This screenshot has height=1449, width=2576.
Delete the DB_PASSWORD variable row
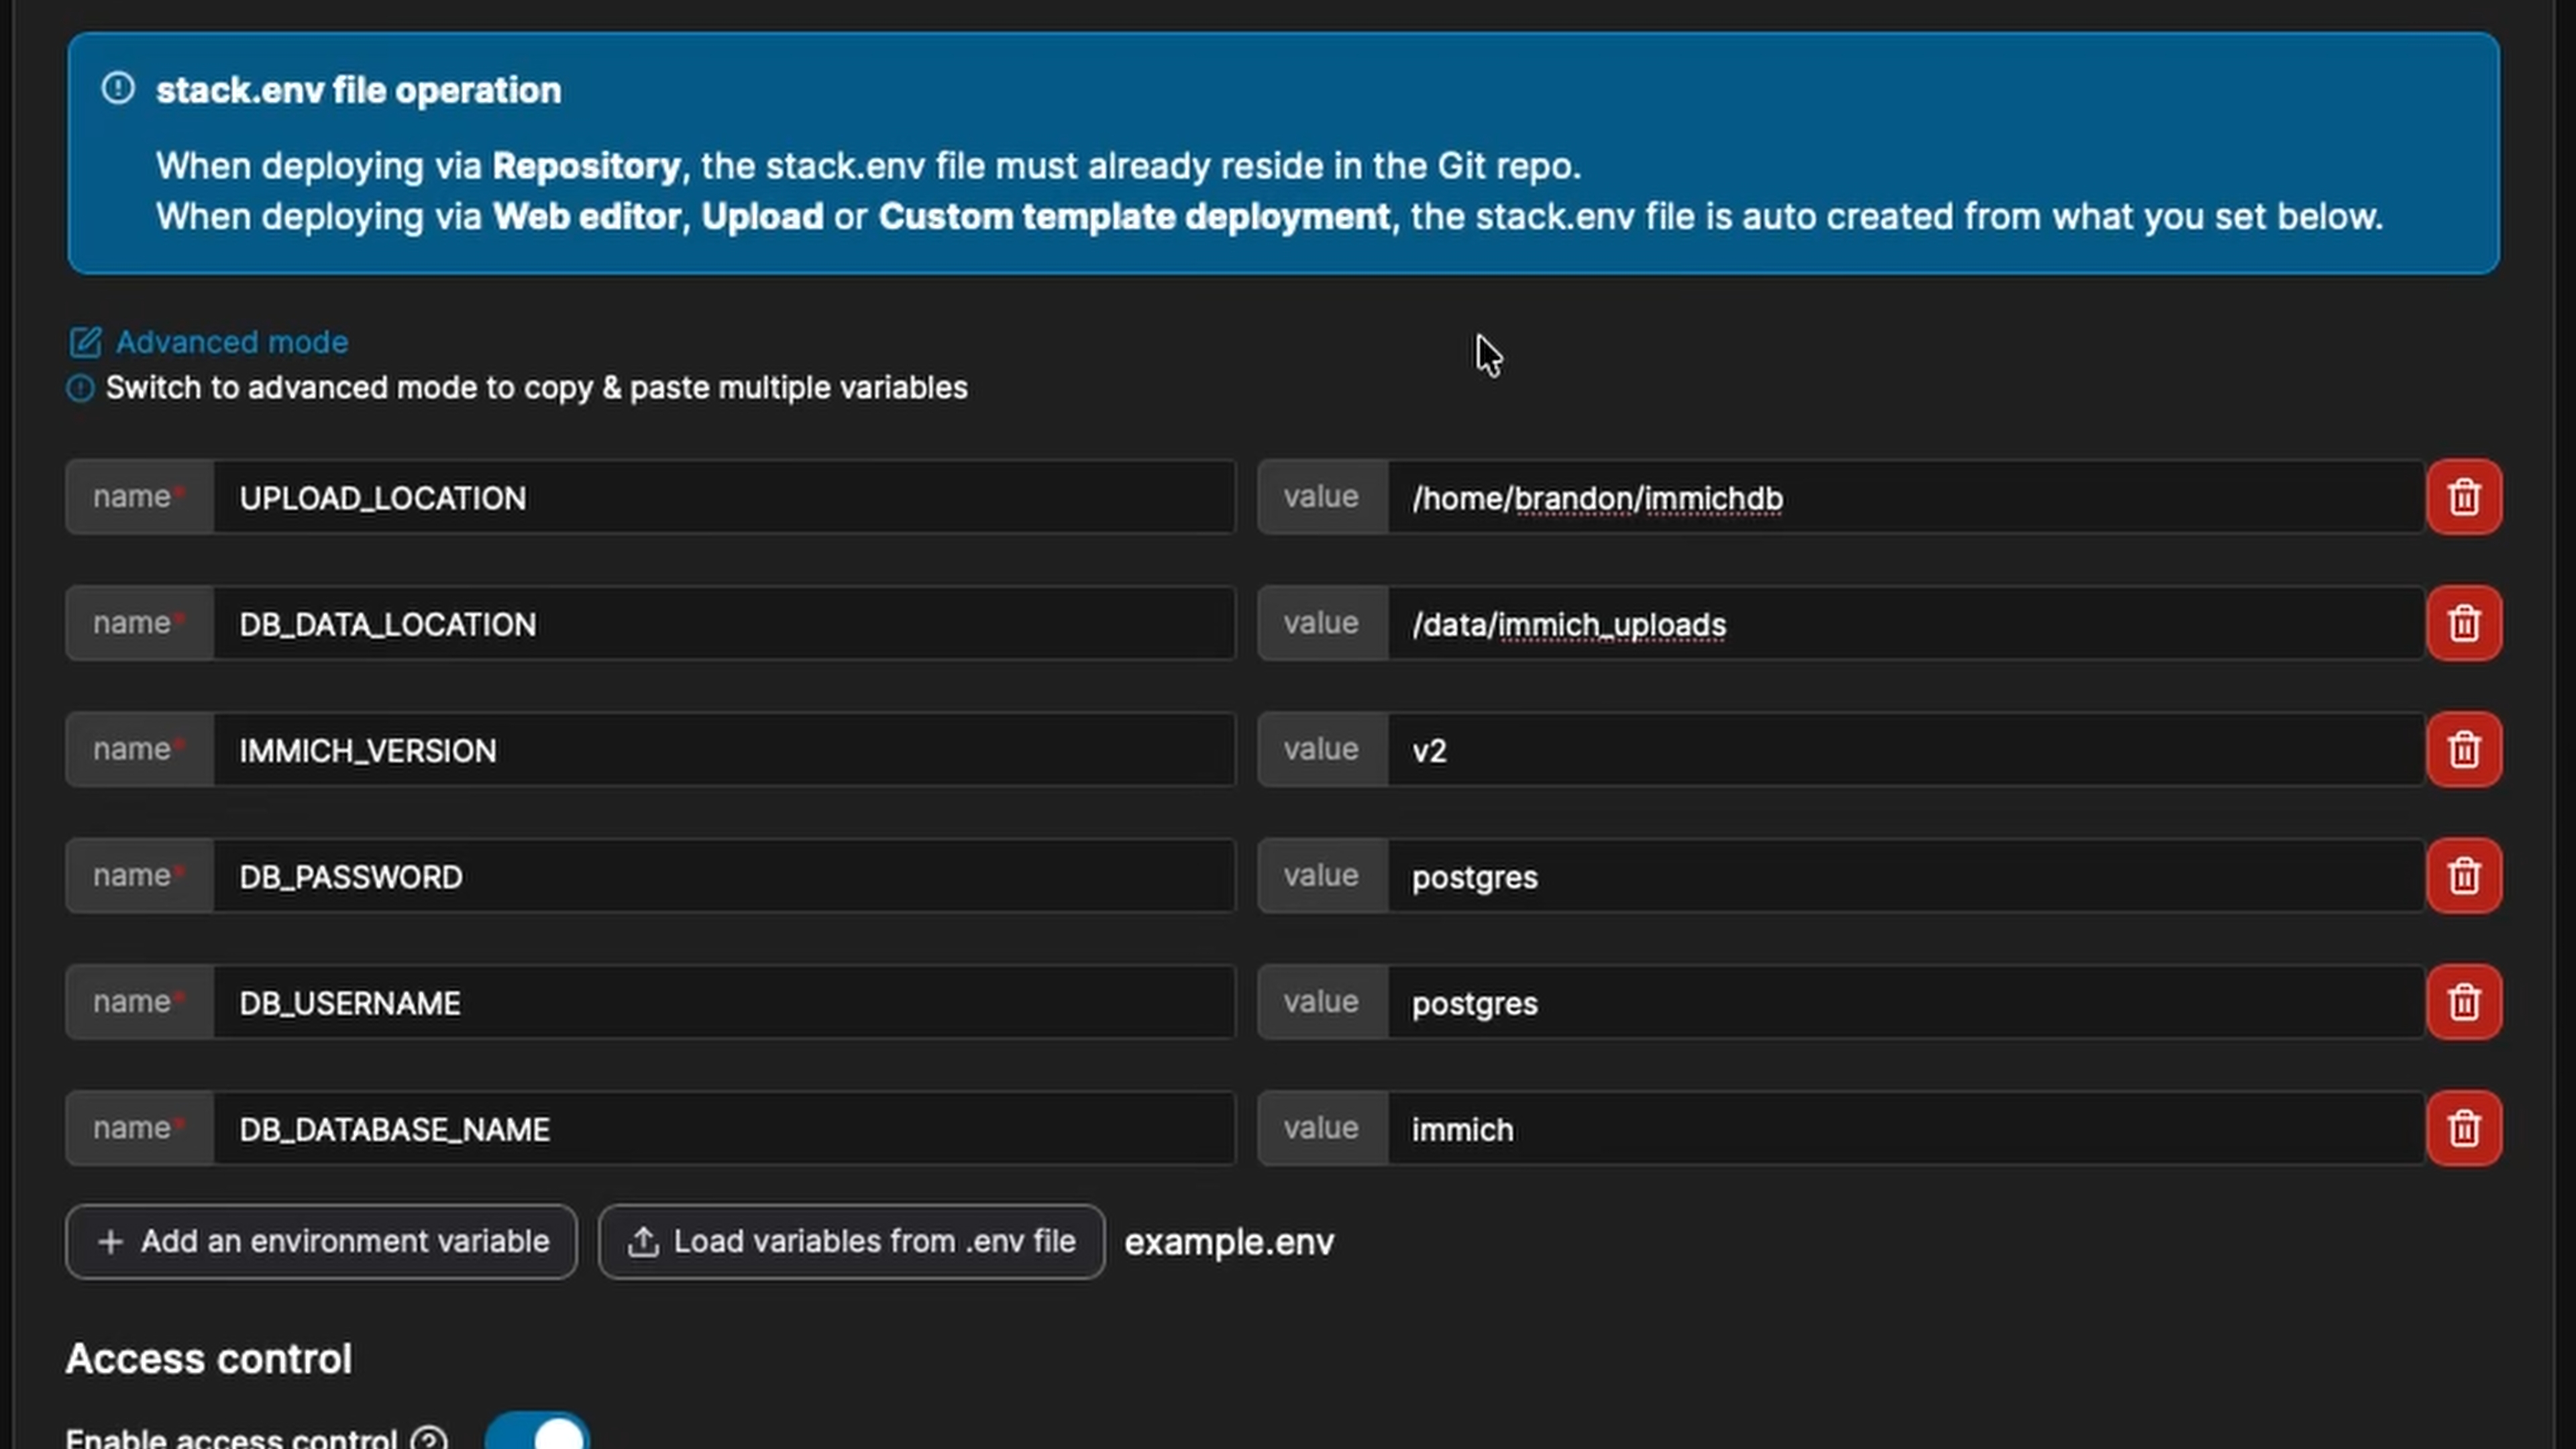click(x=2463, y=876)
